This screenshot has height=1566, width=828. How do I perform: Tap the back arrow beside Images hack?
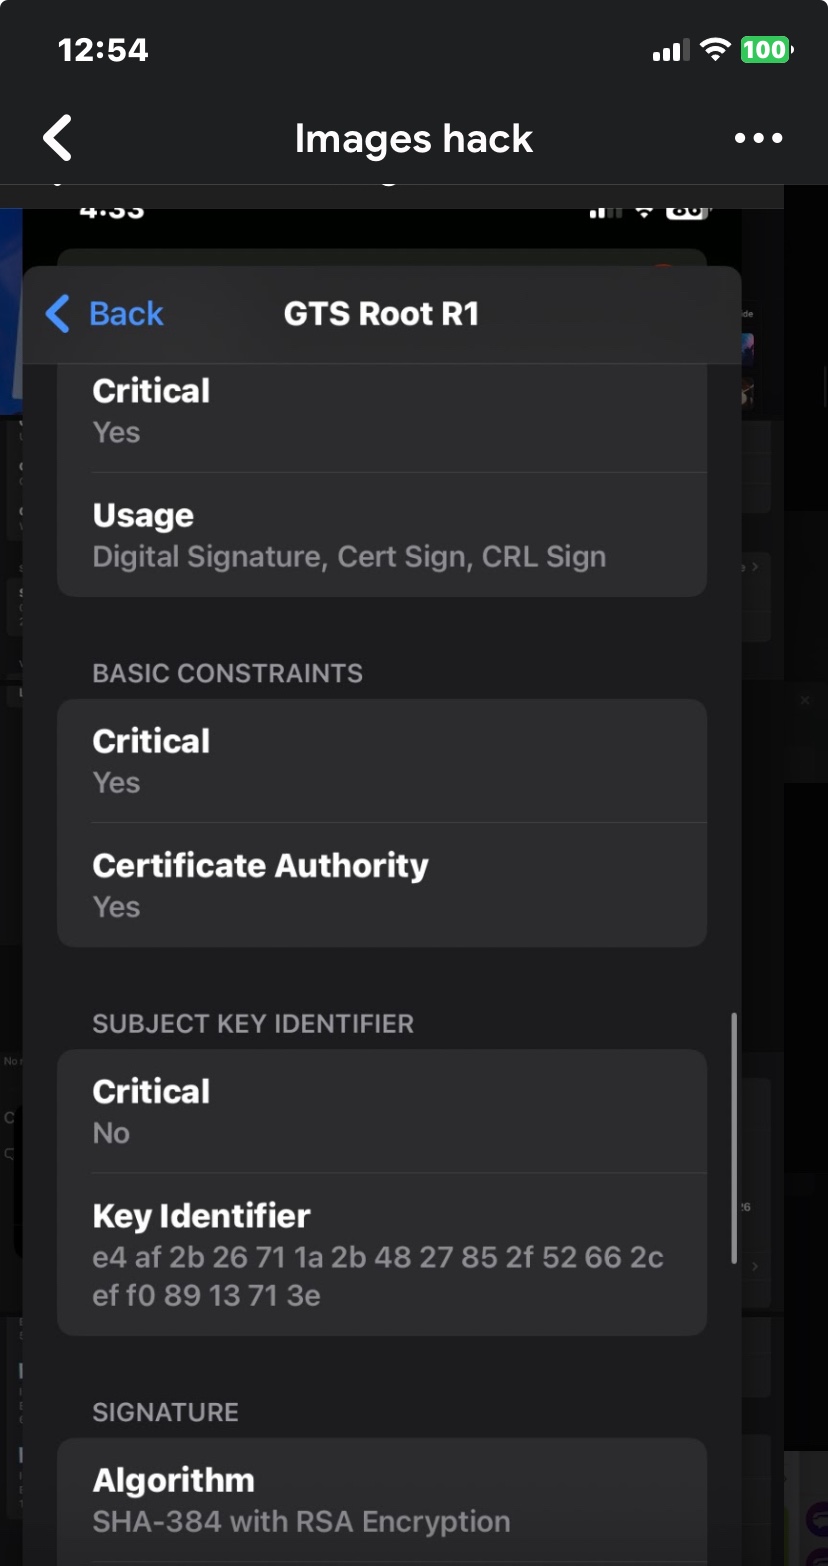point(58,138)
